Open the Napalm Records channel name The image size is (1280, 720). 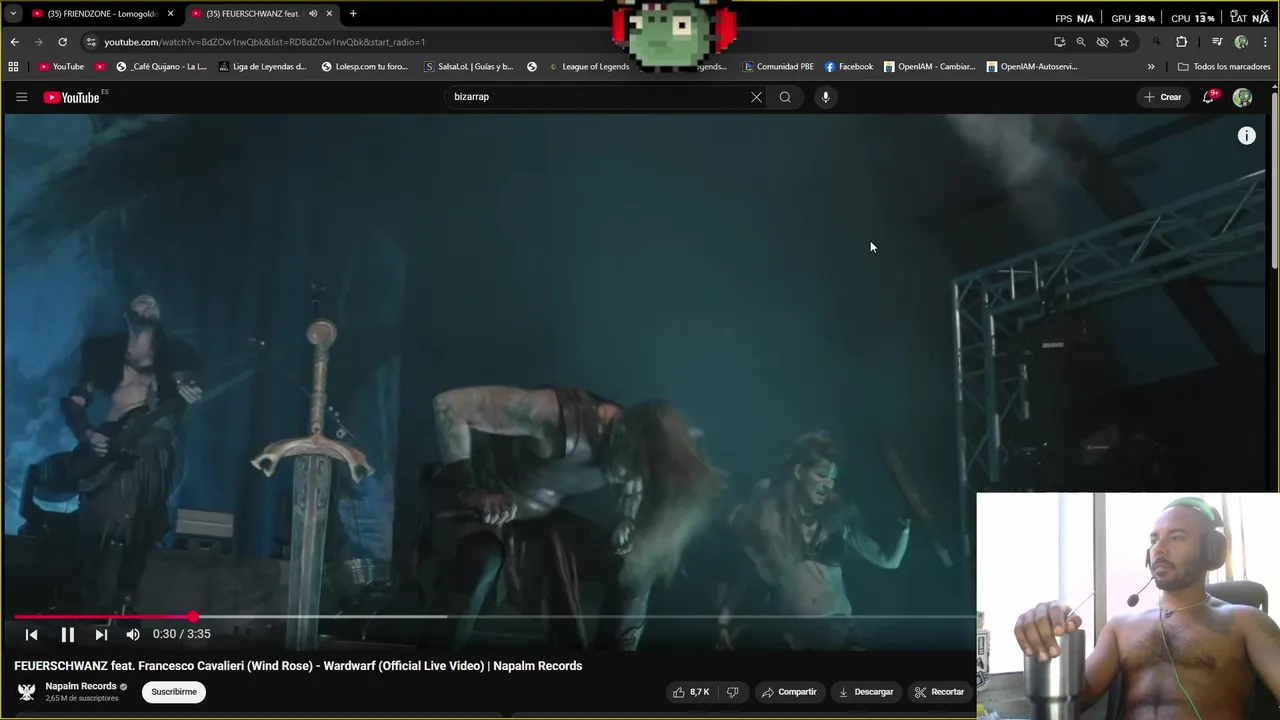pyautogui.click(x=81, y=686)
